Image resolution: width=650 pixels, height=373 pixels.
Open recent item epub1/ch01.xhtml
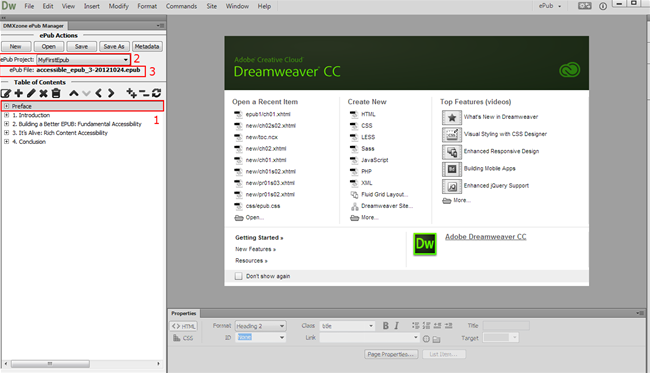coord(268,114)
